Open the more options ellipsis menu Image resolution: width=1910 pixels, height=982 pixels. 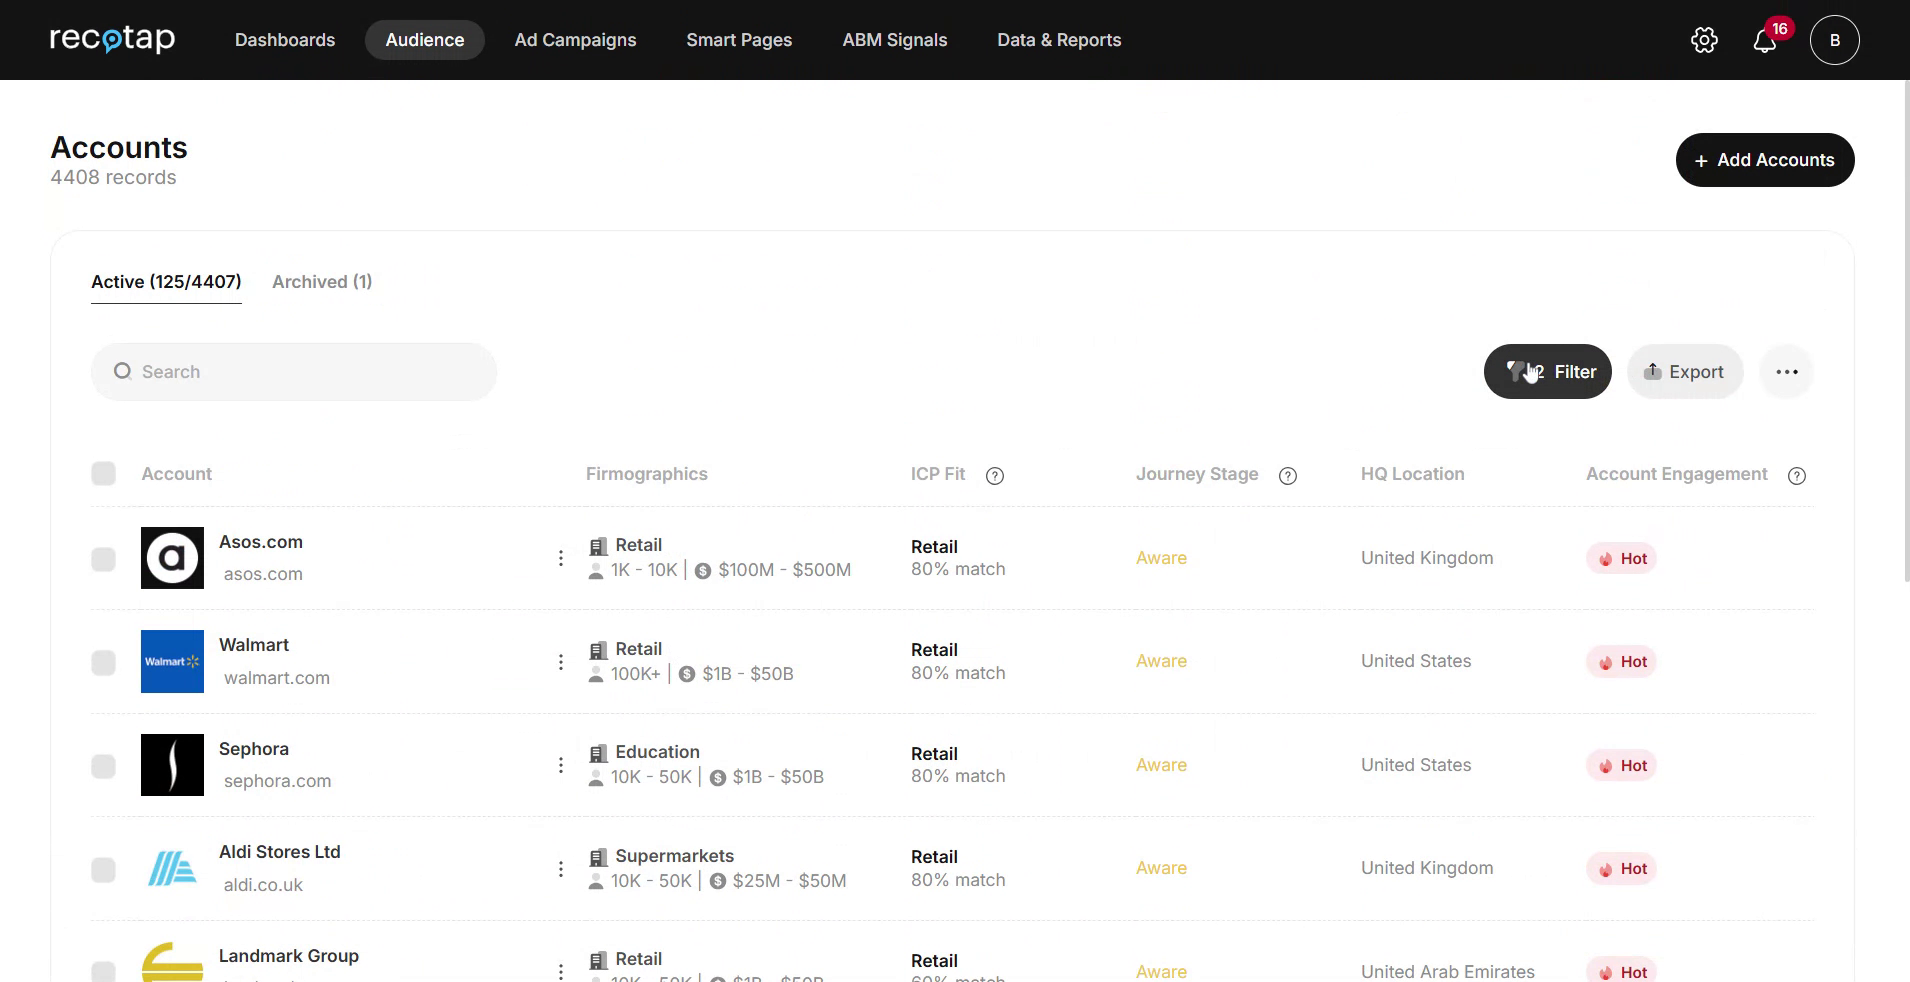point(1787,371)
